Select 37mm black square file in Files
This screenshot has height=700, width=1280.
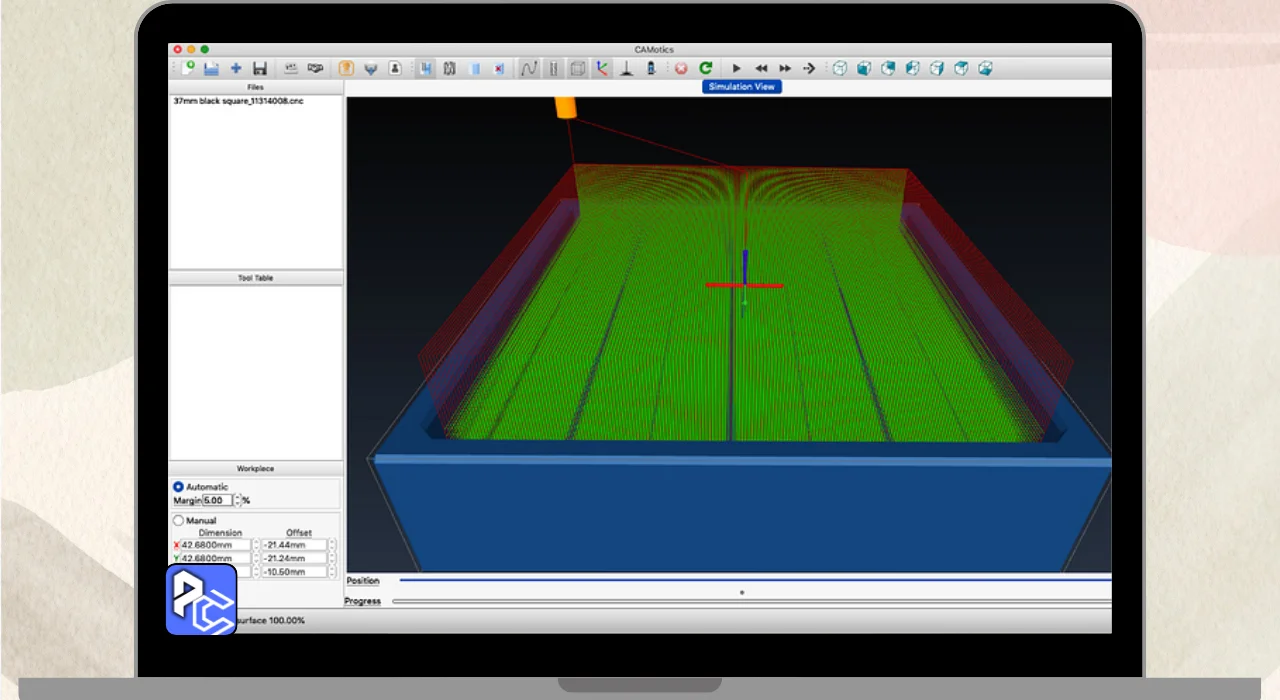tap(238, 102)
